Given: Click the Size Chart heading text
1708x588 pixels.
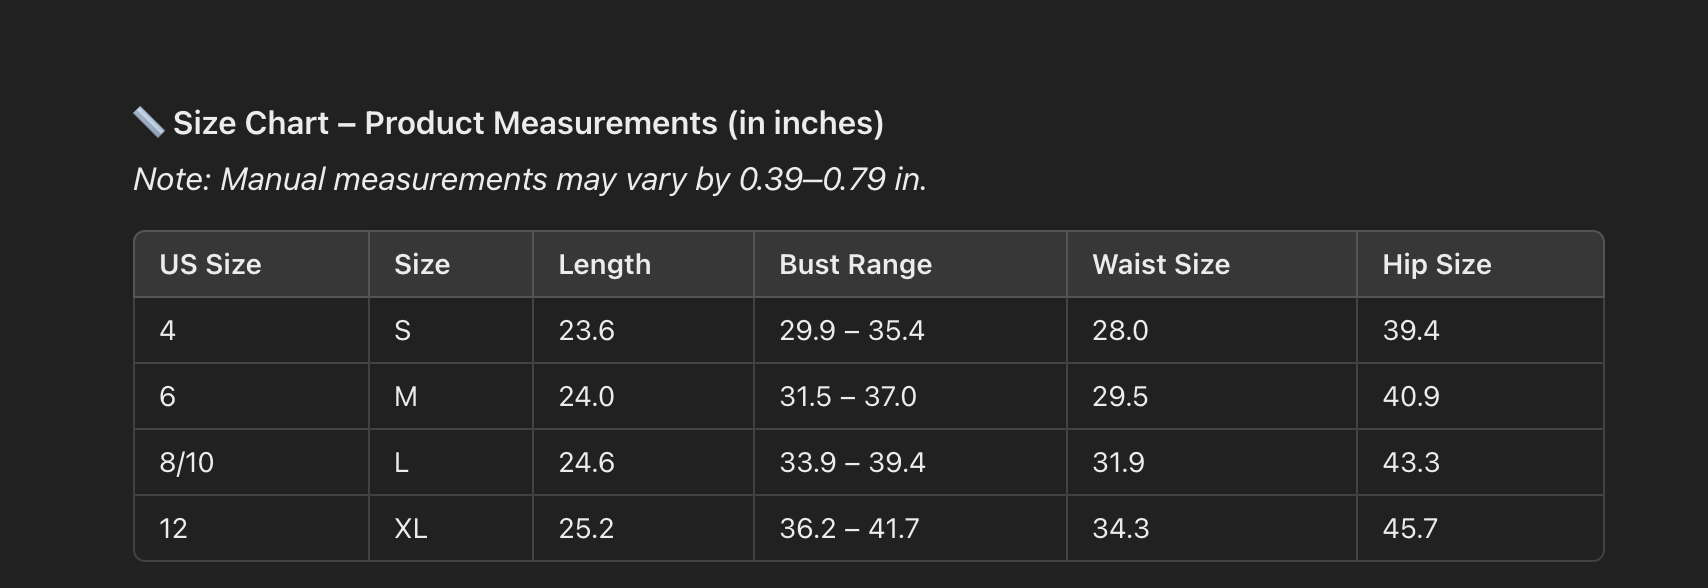Looking at the screenshot, I should (x=528, y=122).
